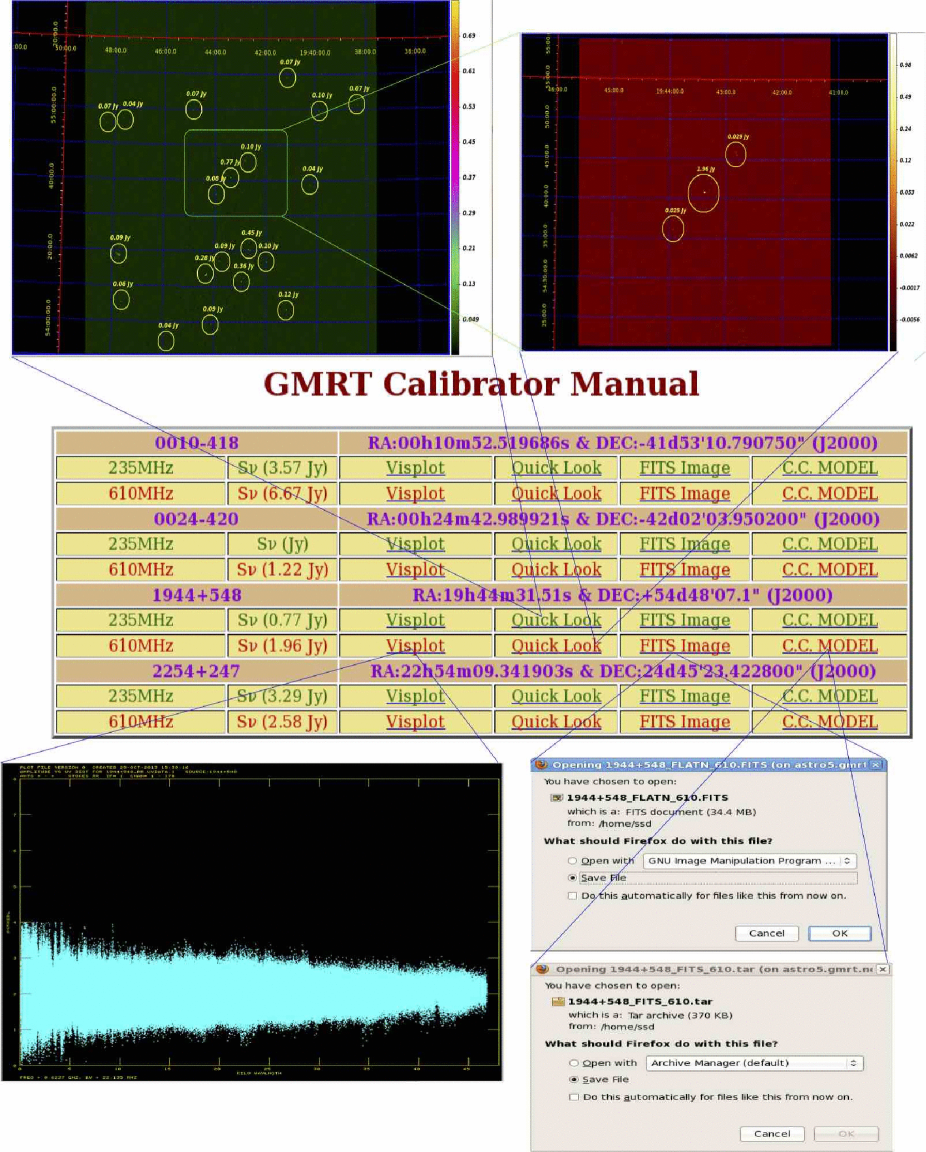Open Visplot for 1944+548 610MHz
Screen dimensions: 926x1152
tap(415, 646)
